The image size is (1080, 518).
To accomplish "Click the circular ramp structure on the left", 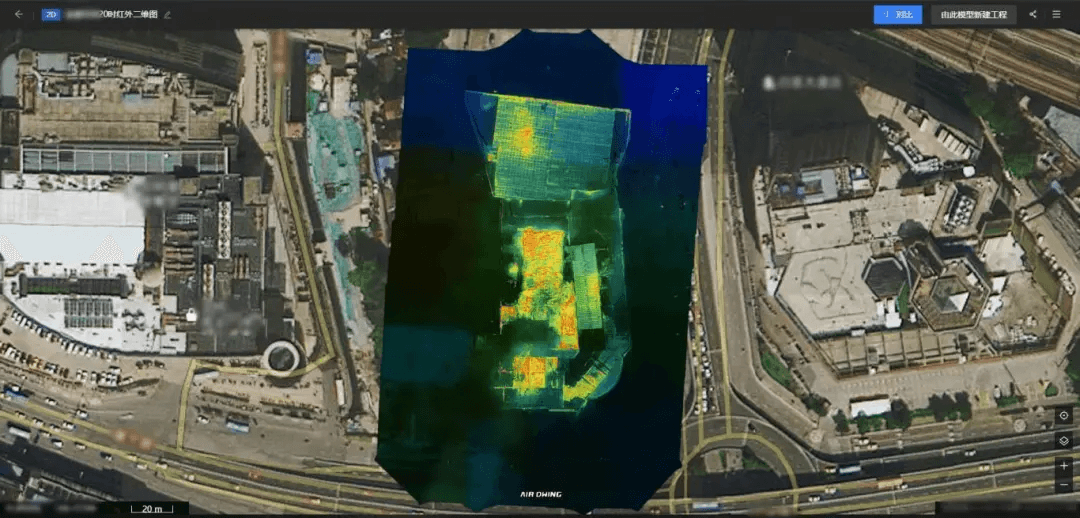I will pyautogui.click(x=281, y=358).
